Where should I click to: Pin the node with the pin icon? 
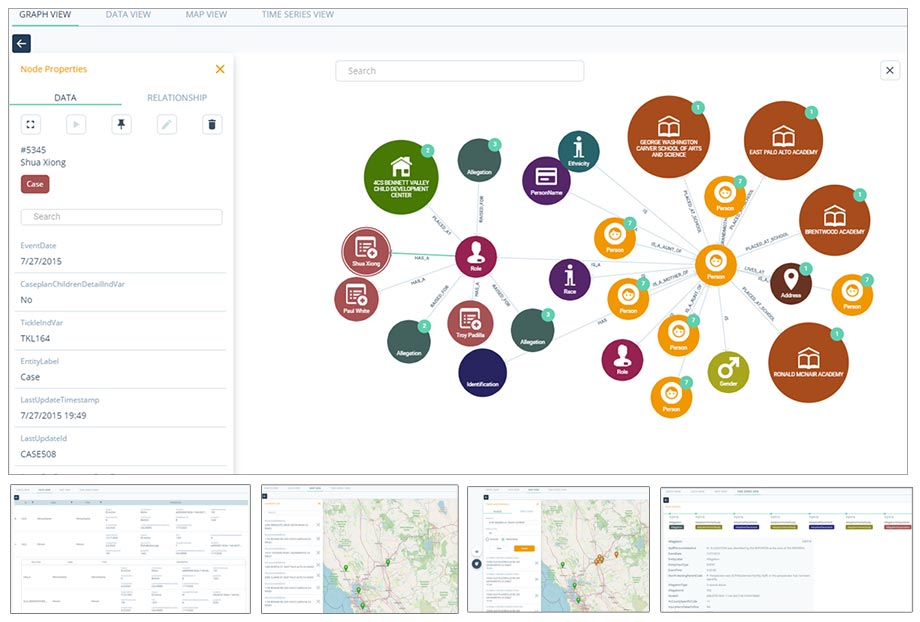pyautogui.click(x=121, y=124)
